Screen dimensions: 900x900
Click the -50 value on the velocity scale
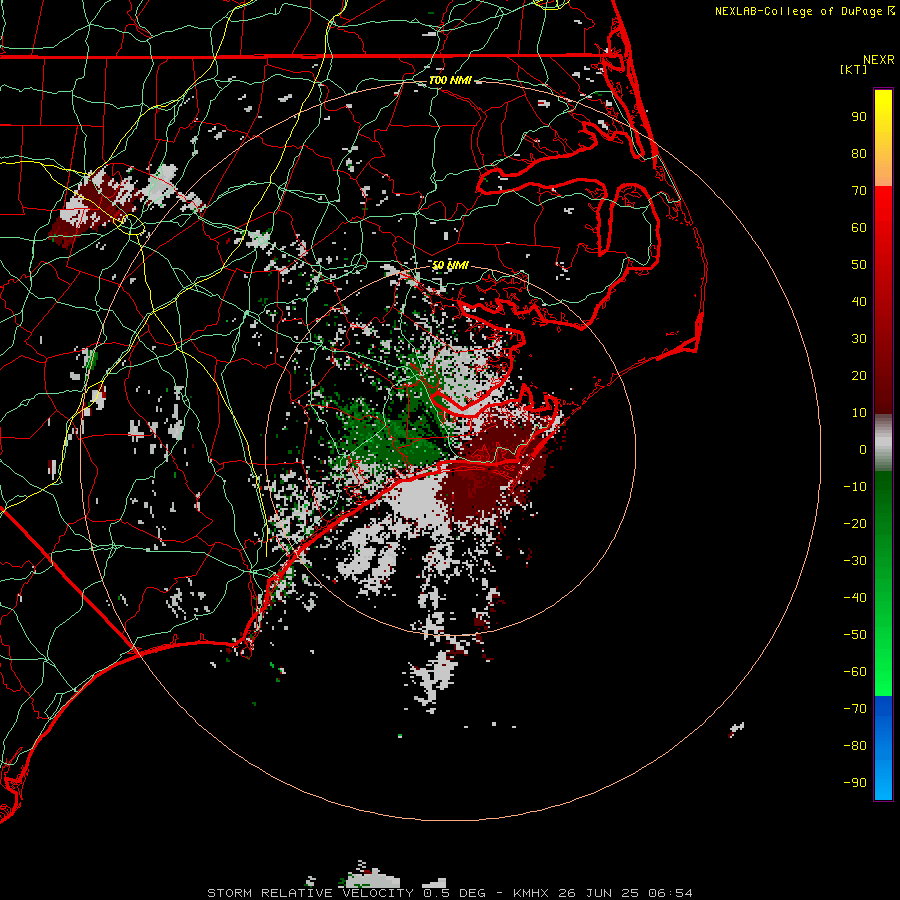pos(855,635)
